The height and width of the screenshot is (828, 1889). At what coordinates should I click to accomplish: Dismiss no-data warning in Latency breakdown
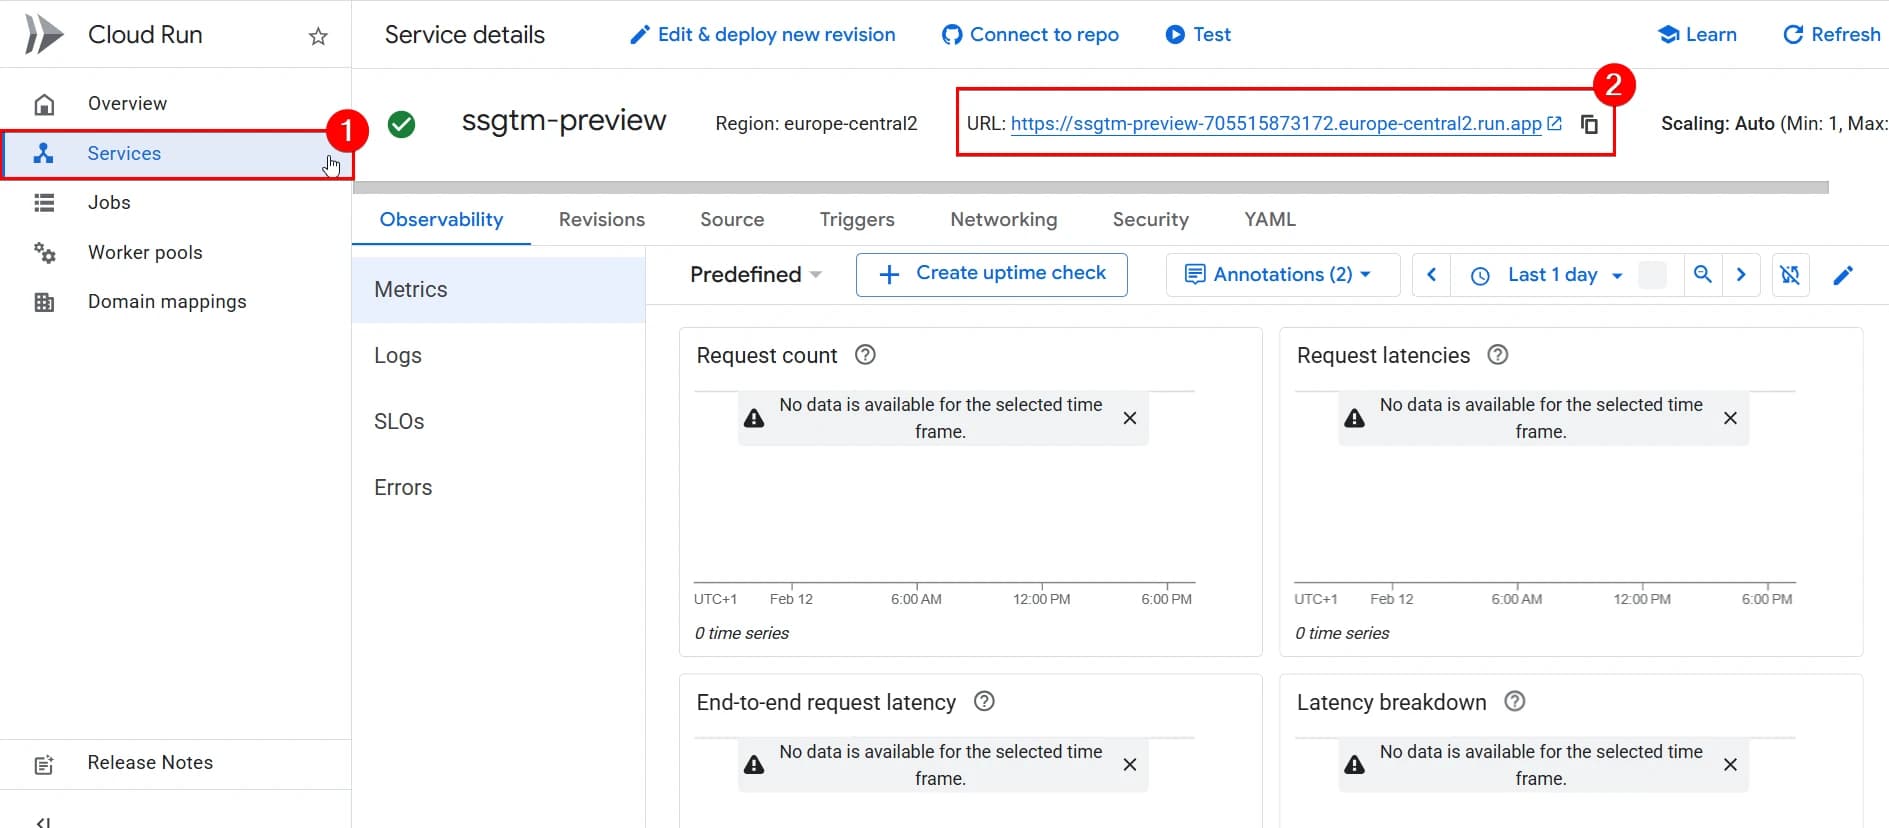coord(1730,765)
